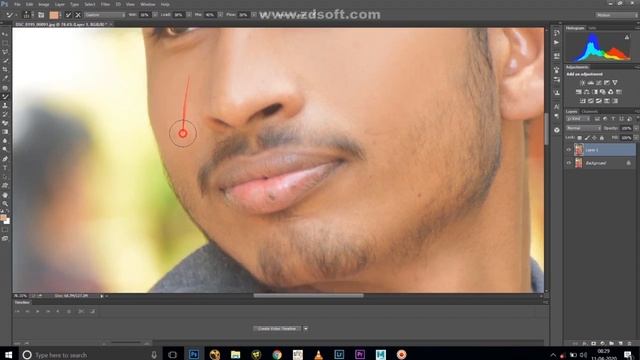Image resolution: width=640 pixels, height=360 pixels.
Task: Open the workspace switcher dropdown
Action: click(616, 15)
